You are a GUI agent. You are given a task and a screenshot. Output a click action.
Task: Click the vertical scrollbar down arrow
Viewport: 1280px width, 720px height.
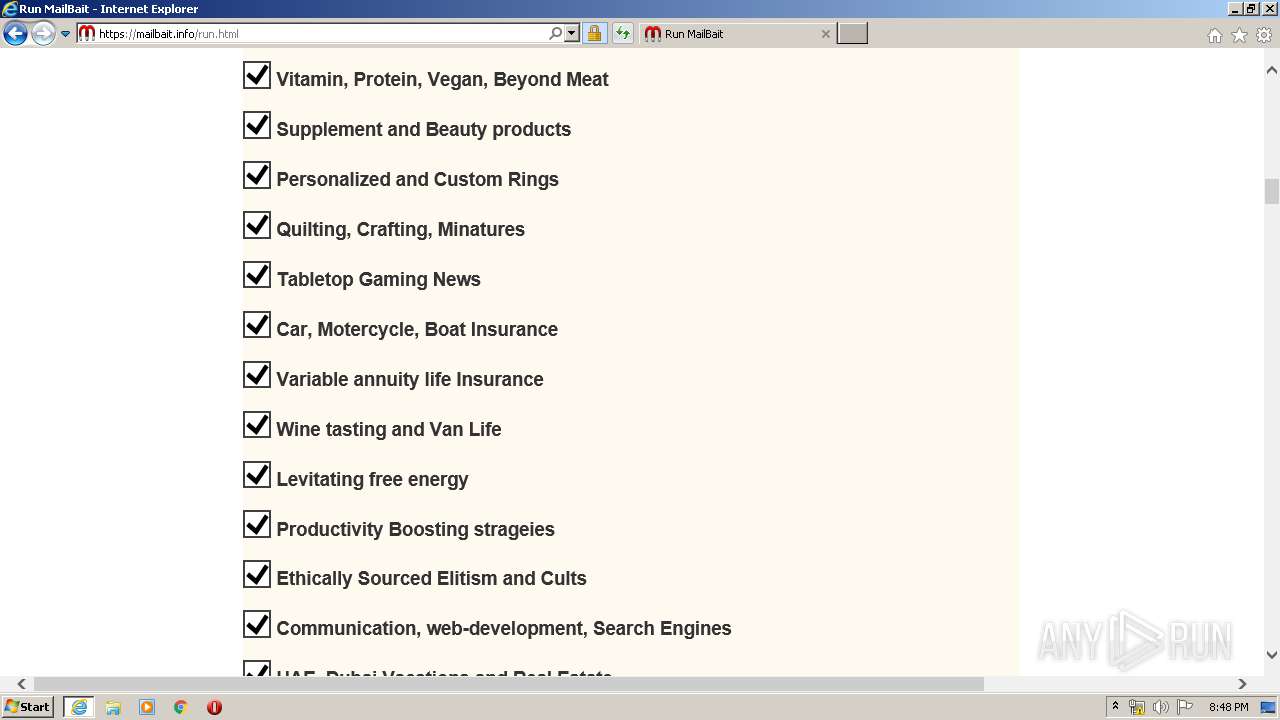pyautogui.click(x=1272, y=655)
